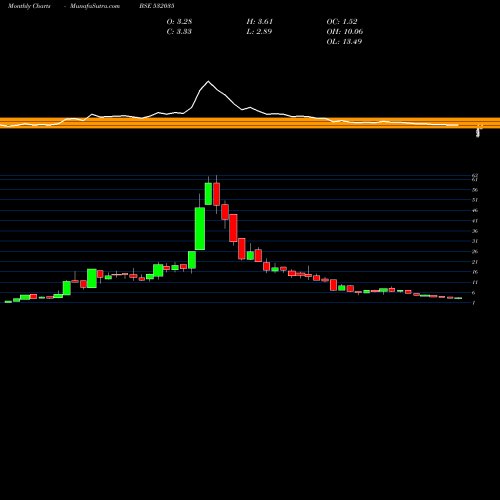The height and width of the screenshot is (500, 500).
Task: Select the close value 'C: 3.33'
Action: (179, 32)
